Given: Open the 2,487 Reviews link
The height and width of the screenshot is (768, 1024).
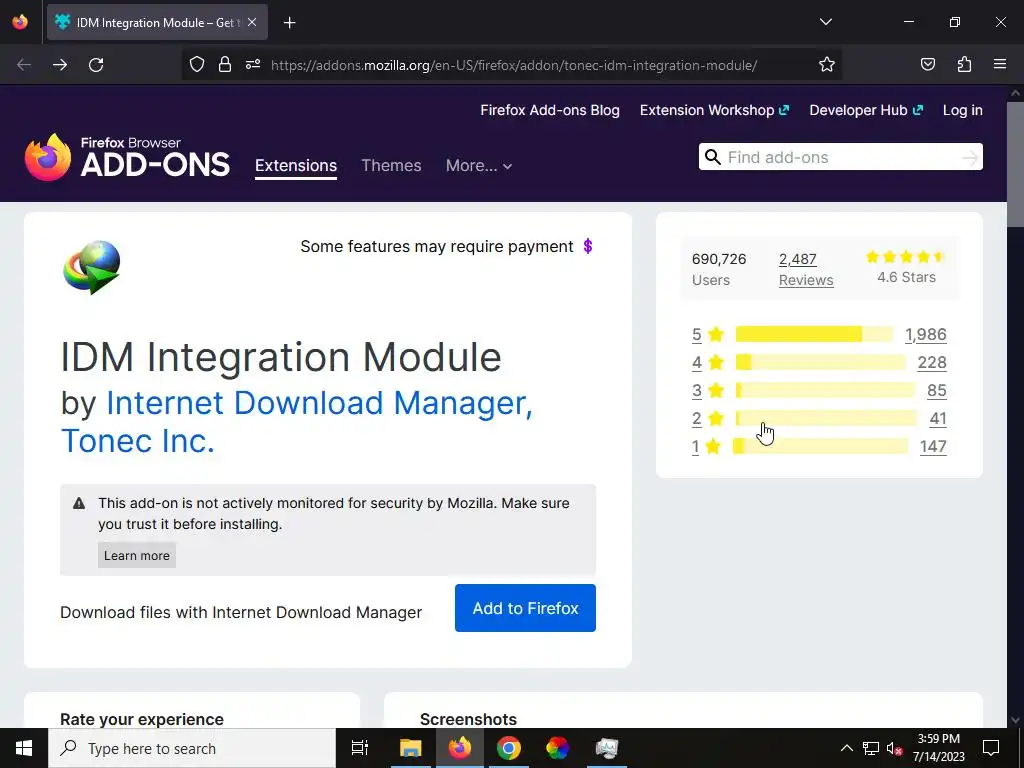Looking at the screenshot, I should [806, 270].
